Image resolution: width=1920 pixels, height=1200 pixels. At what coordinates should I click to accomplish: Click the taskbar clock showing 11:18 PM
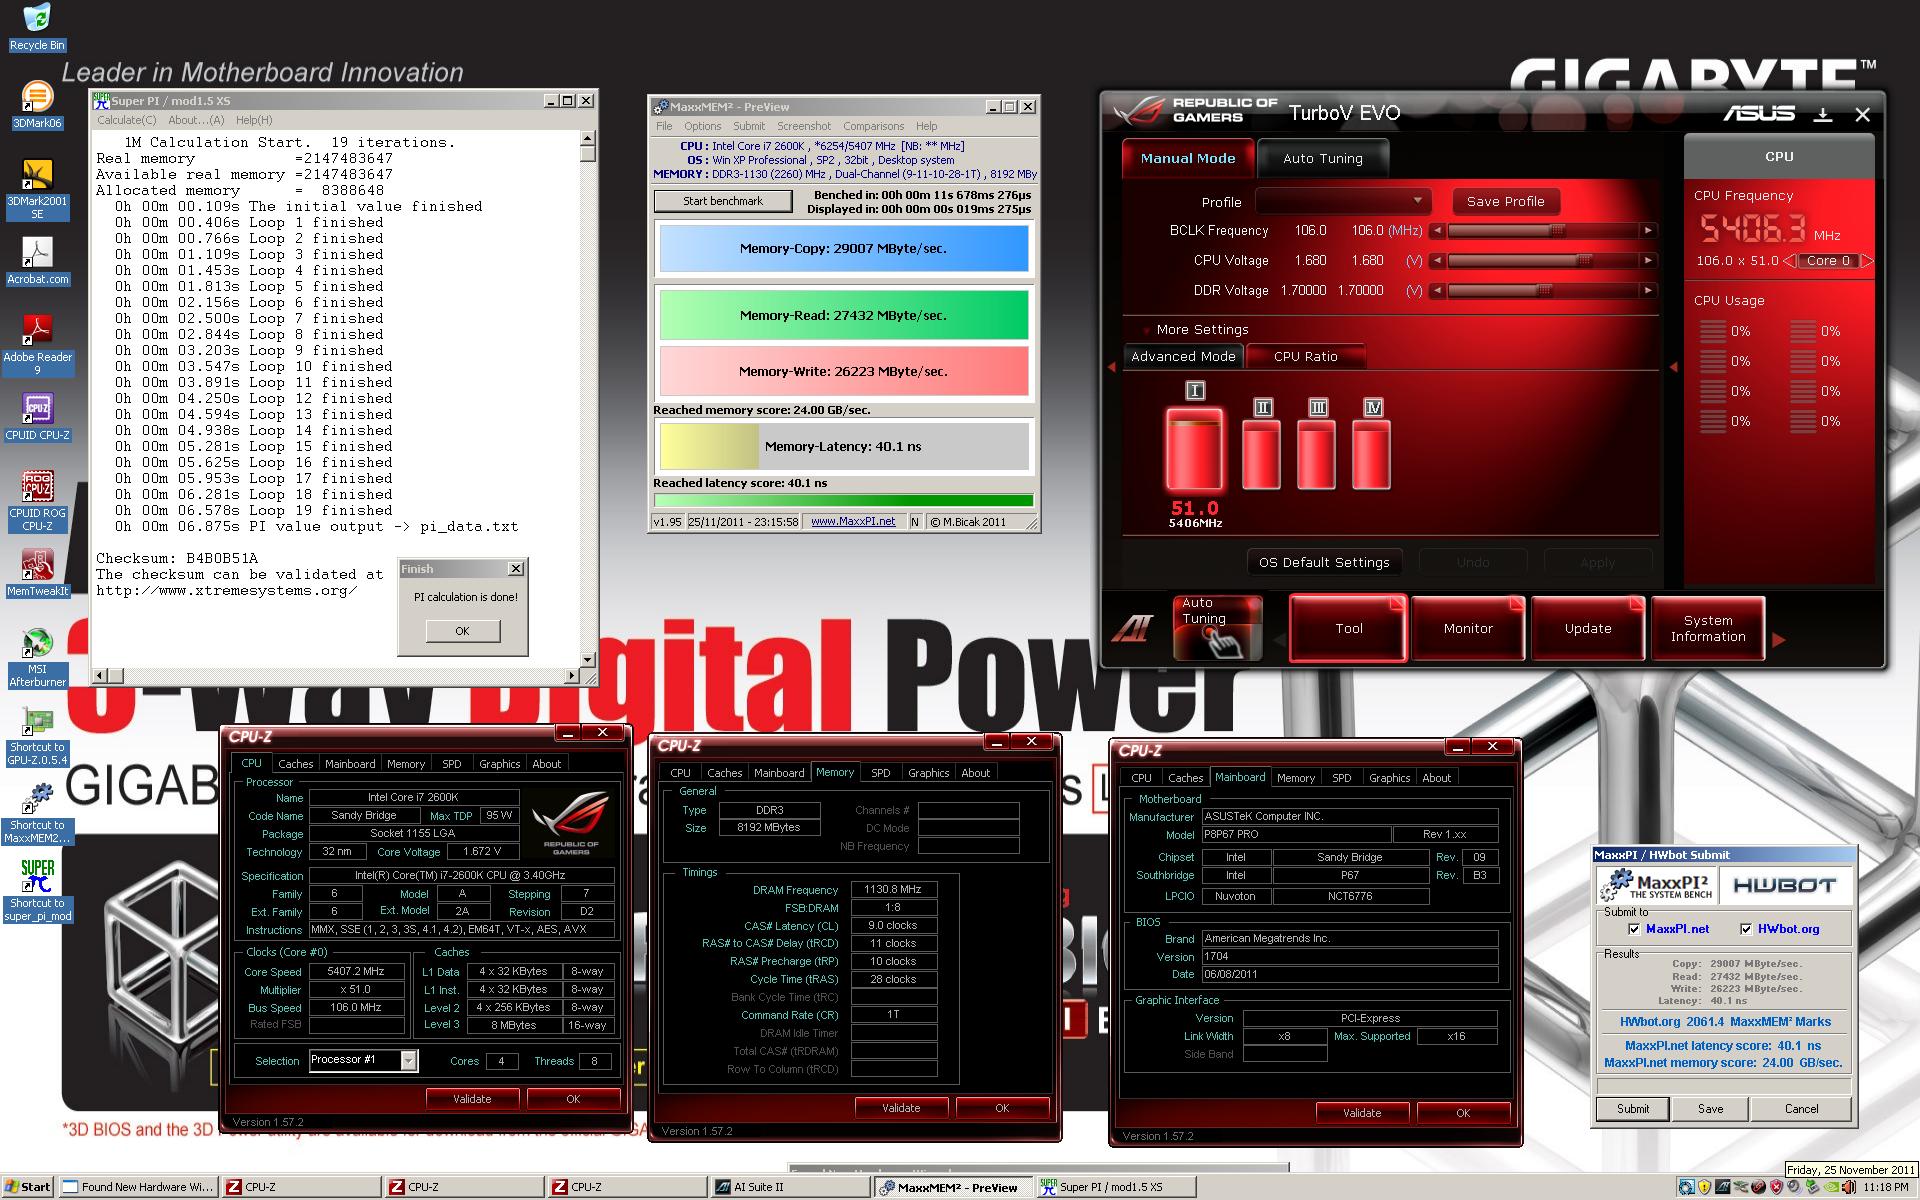coord(1885,1187)
